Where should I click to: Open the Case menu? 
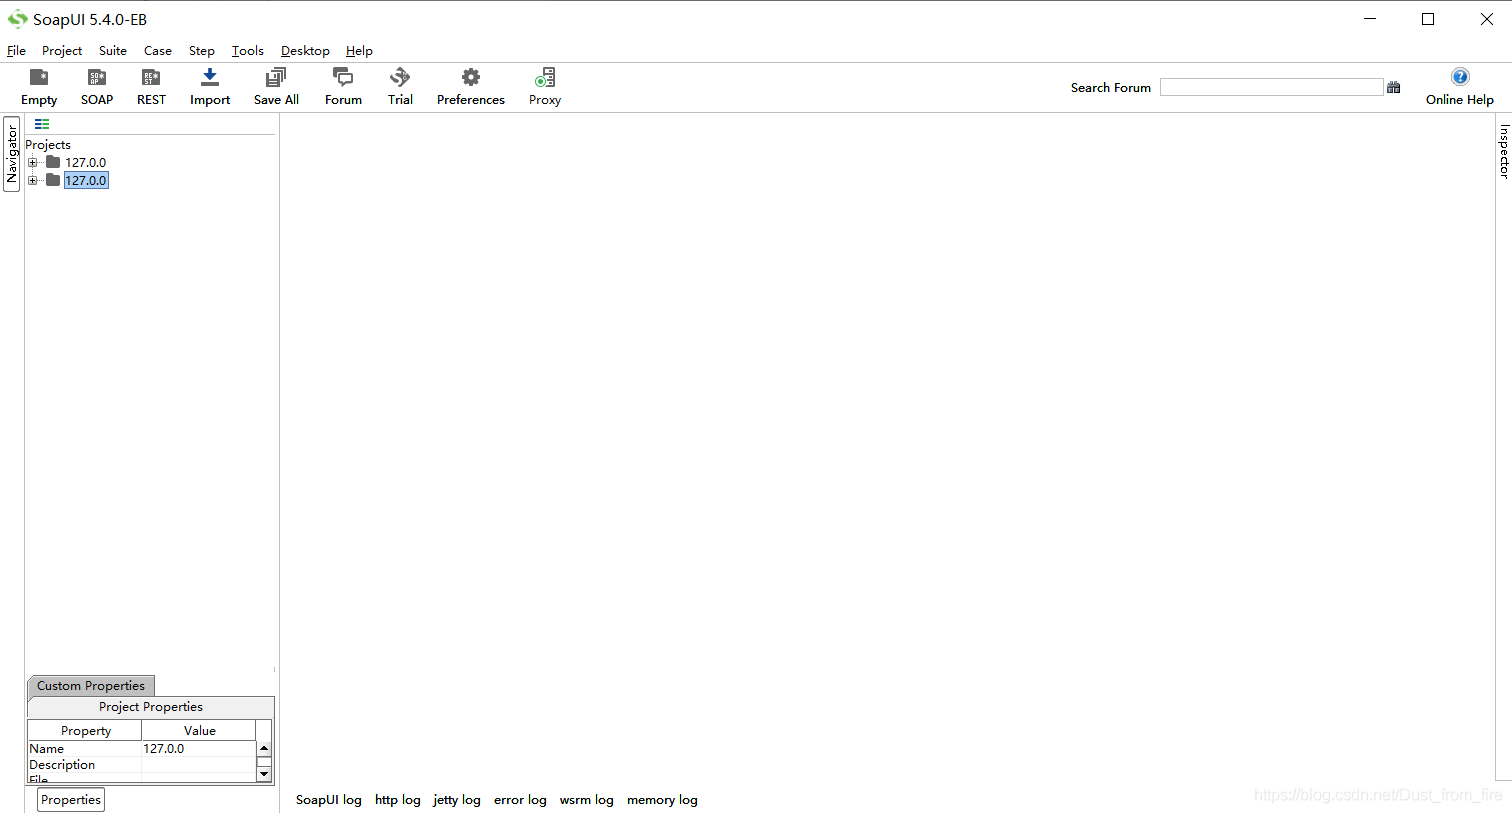click(x=158, y=51)
